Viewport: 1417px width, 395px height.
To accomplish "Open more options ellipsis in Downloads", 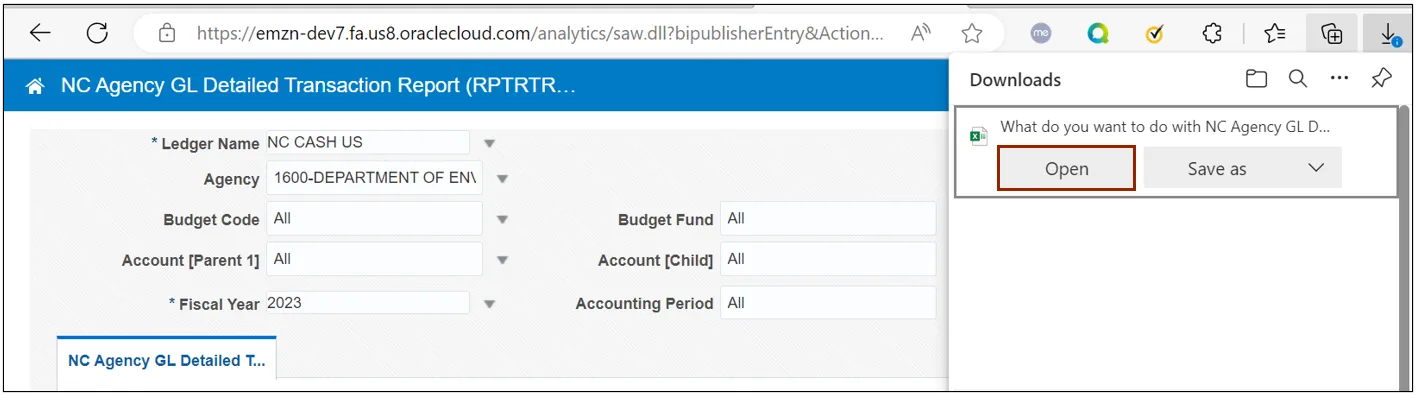I will (1339, 78).
